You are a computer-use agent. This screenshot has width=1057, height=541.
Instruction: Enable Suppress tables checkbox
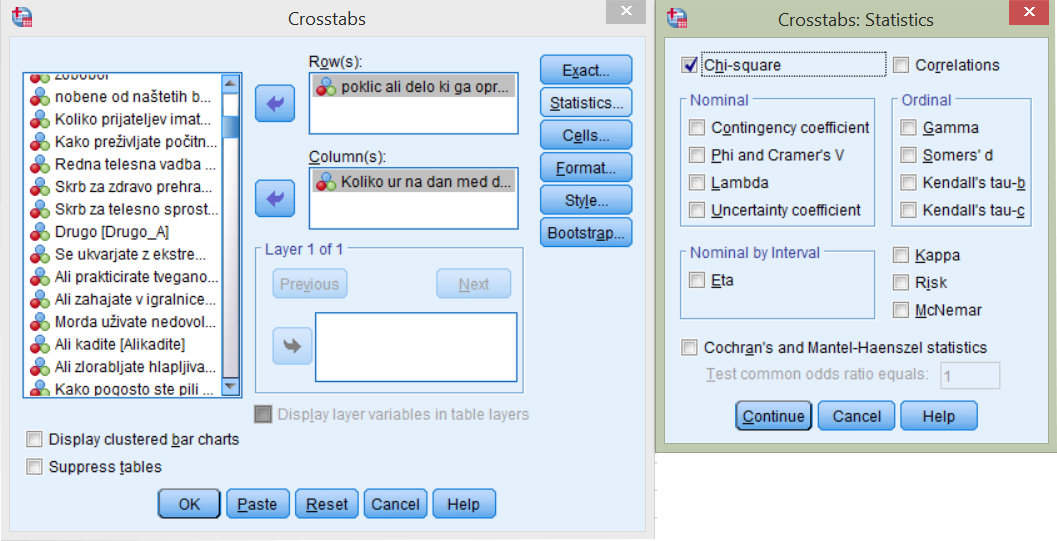pos(34,467)
